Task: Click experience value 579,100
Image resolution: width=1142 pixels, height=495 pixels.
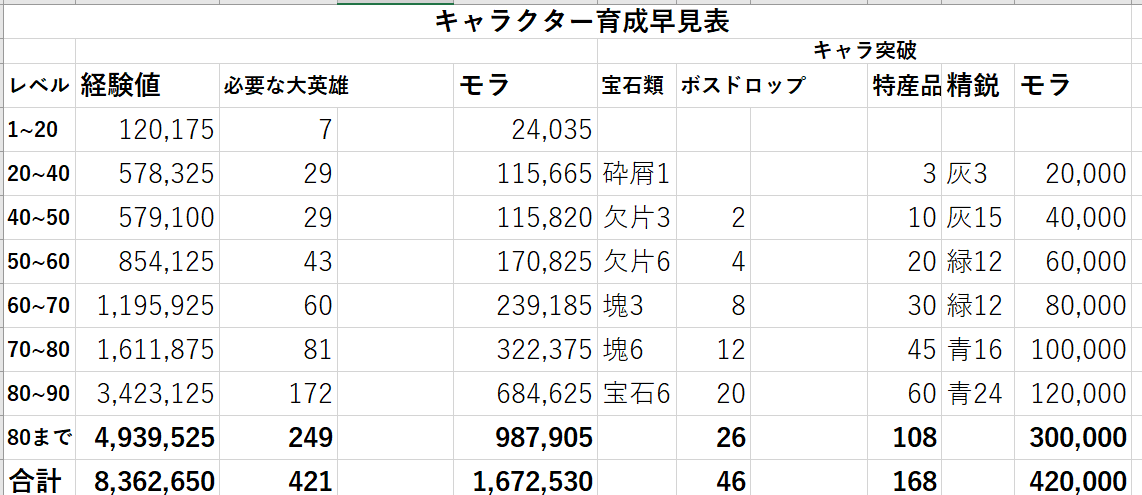Action: [147, 218]
